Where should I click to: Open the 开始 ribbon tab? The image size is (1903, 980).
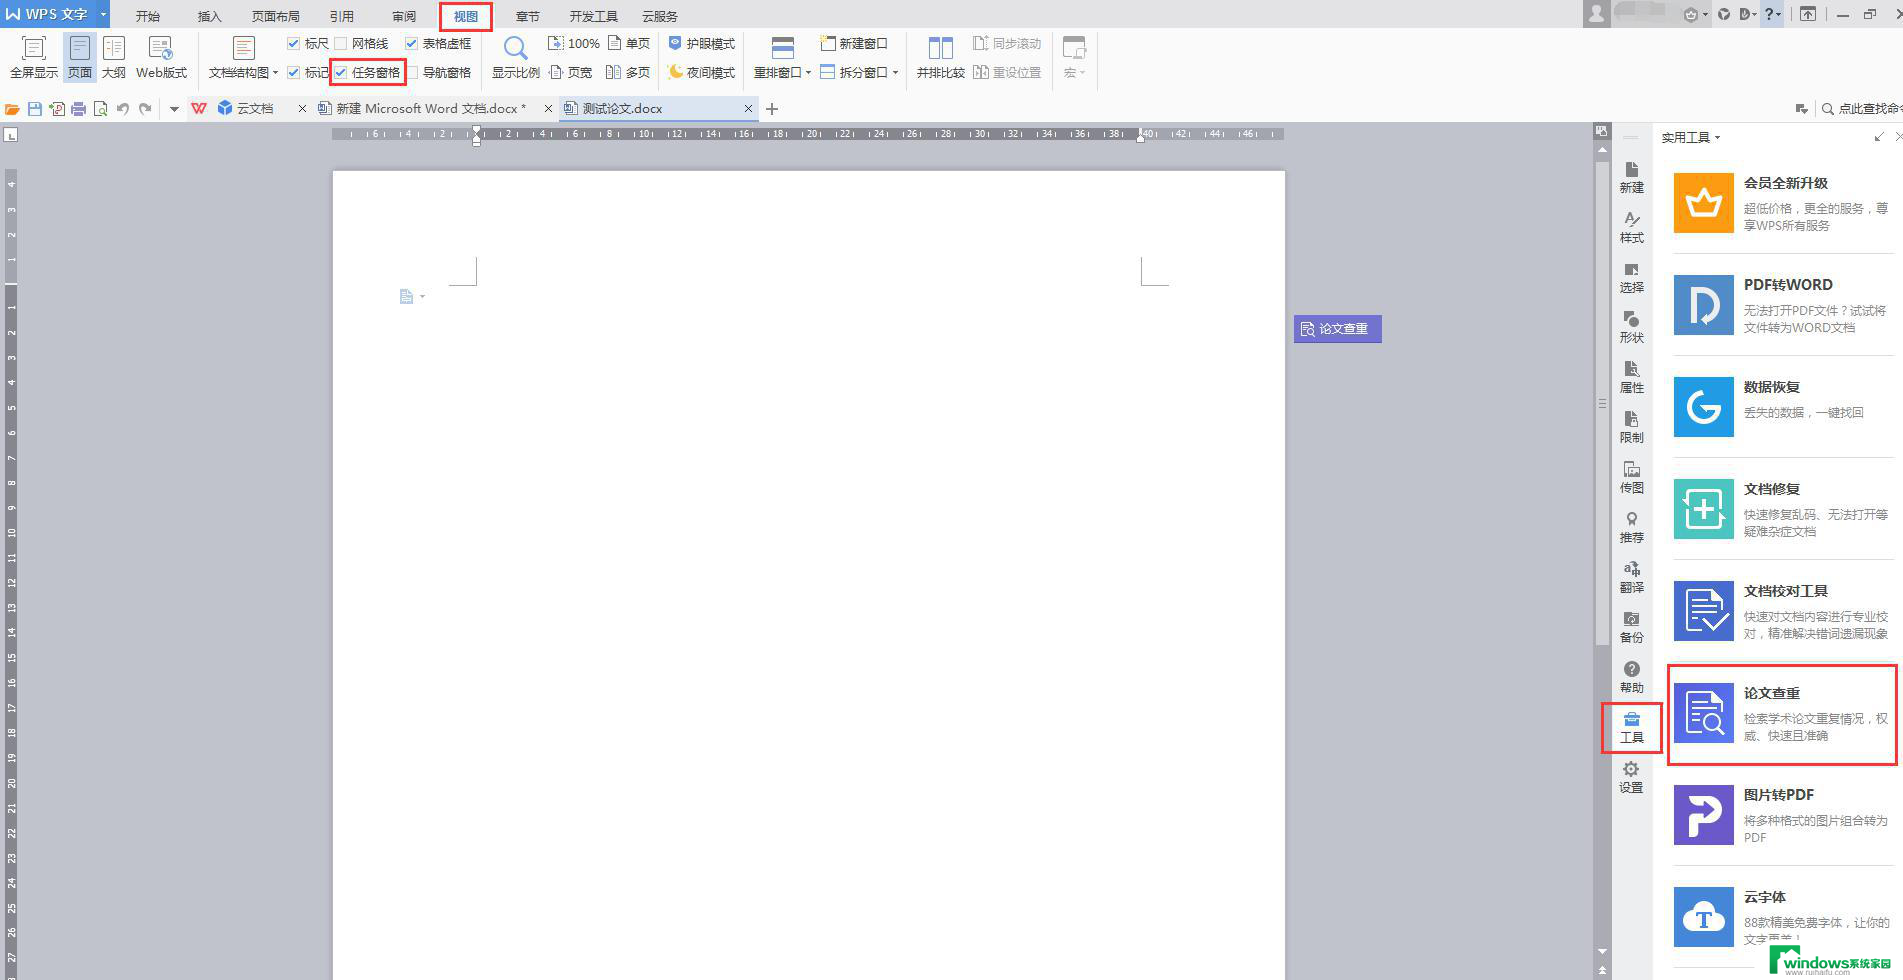point(148,16)
